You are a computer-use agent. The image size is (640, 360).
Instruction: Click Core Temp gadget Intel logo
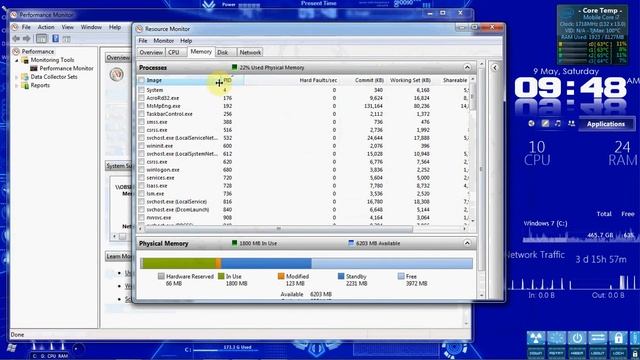567,14
